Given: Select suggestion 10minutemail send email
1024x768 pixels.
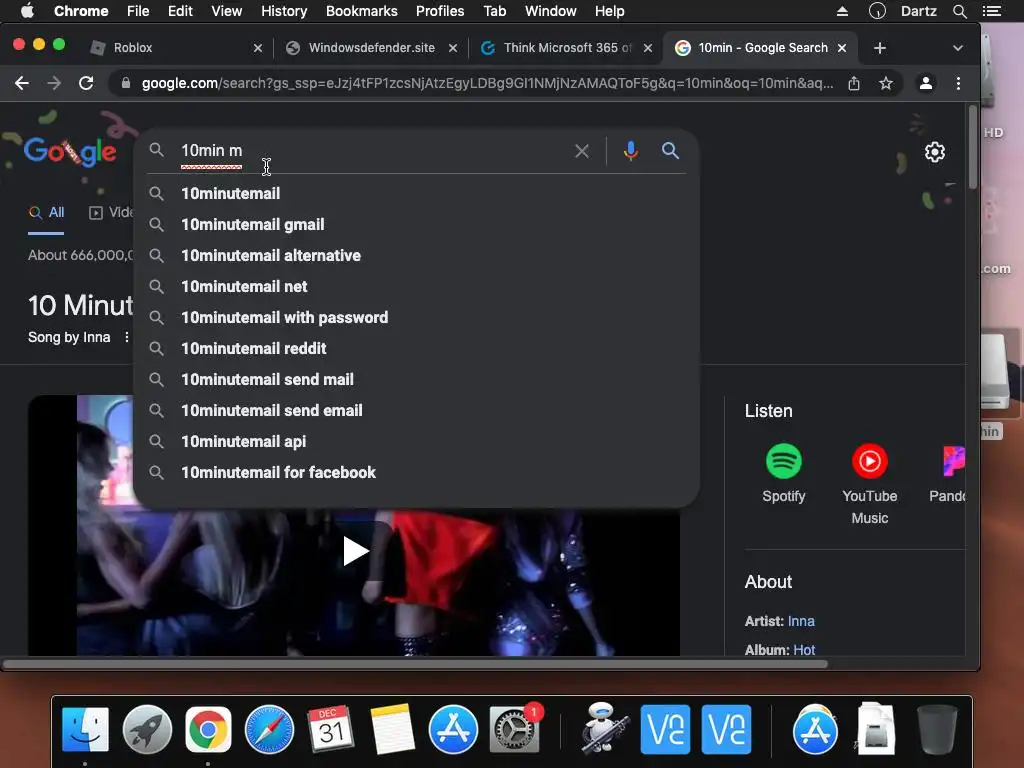Looking at the screenshot, I should [x=417, y=411].
